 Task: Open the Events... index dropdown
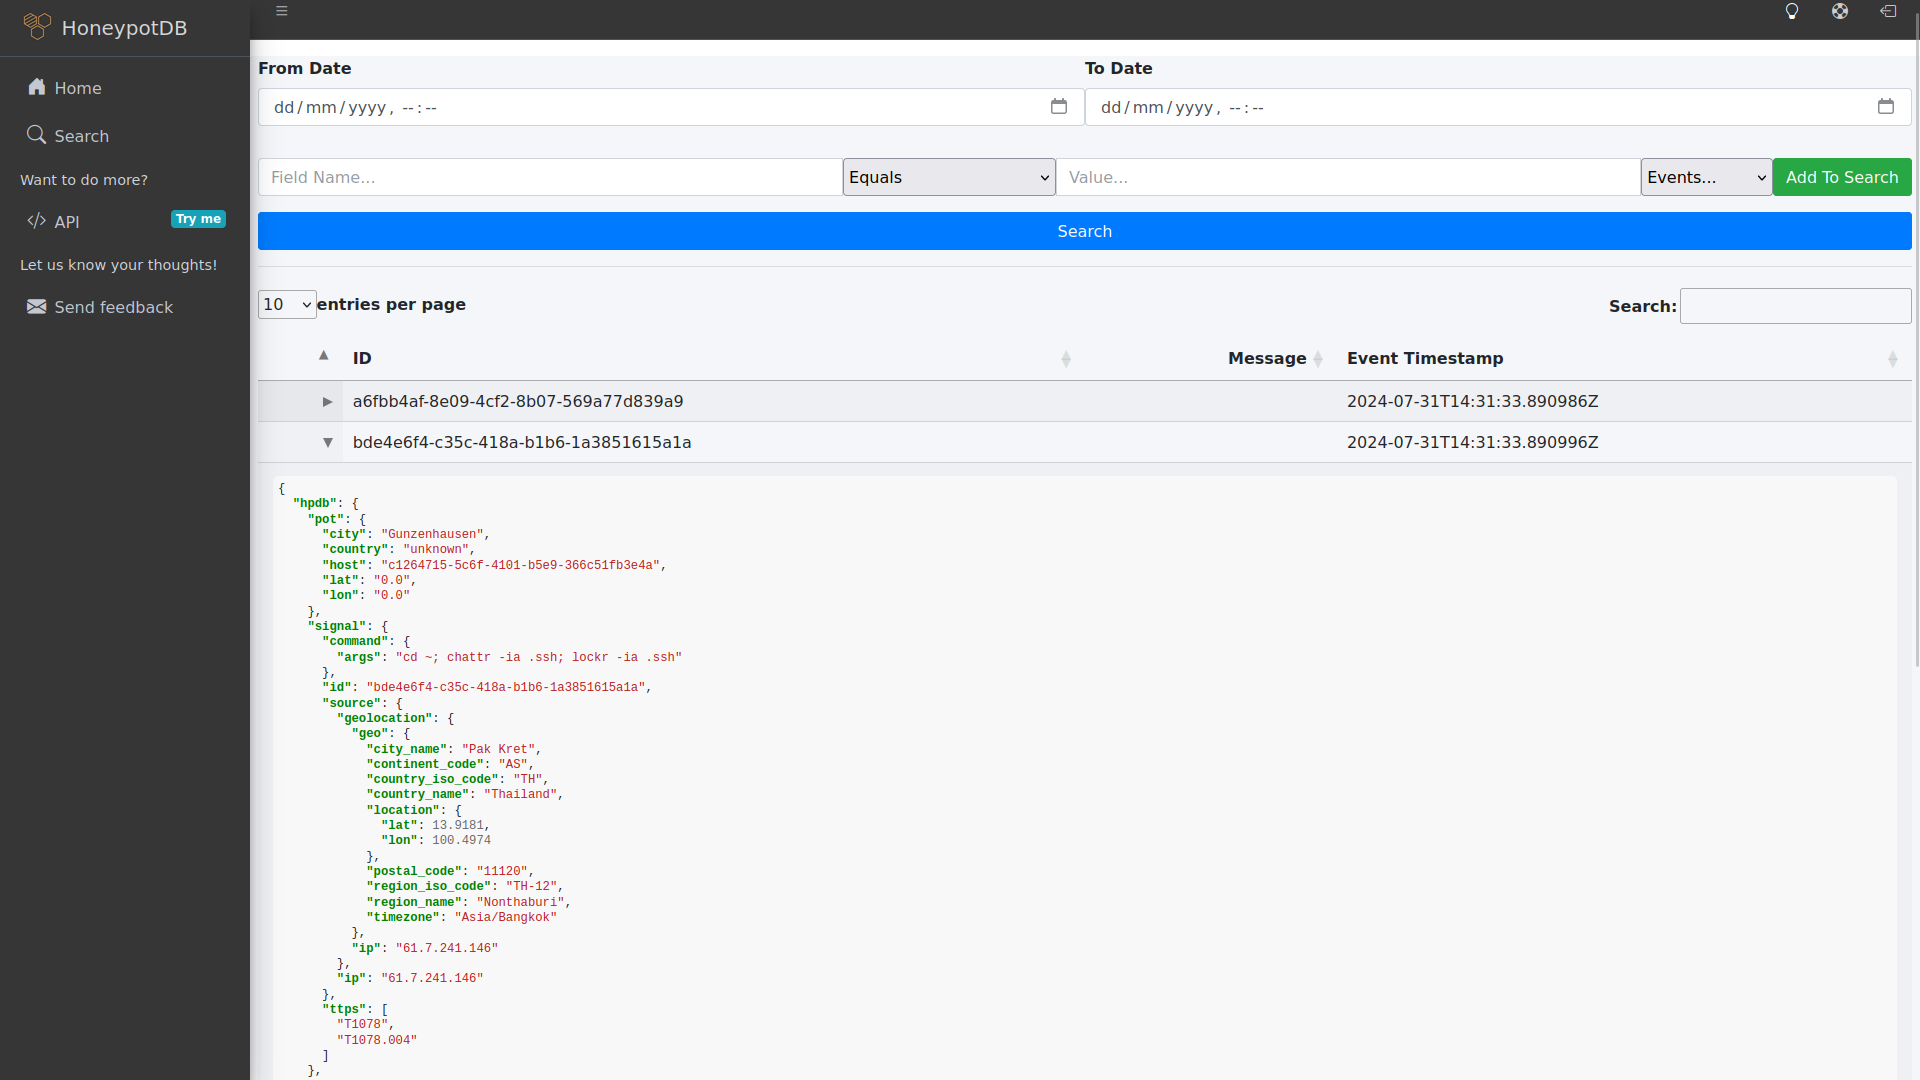(1705, 177)
